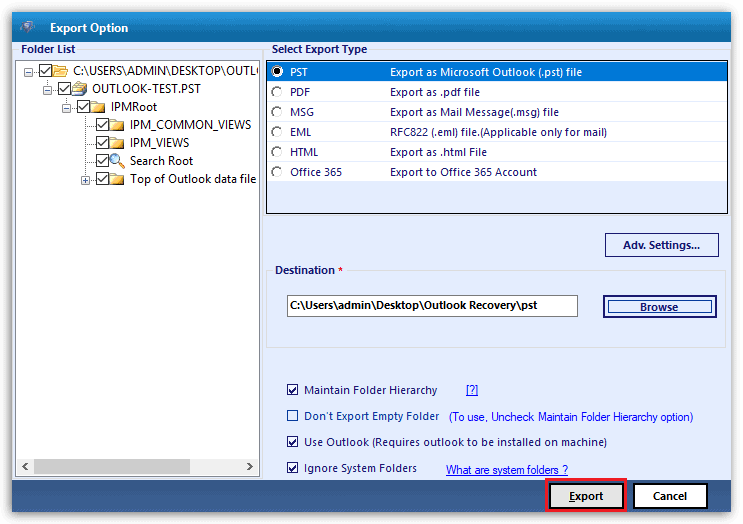Screen dimensions: 743x524
Task: Select 'Export as .html File' text
Action: pyautogui.click(x=438, y=152)
